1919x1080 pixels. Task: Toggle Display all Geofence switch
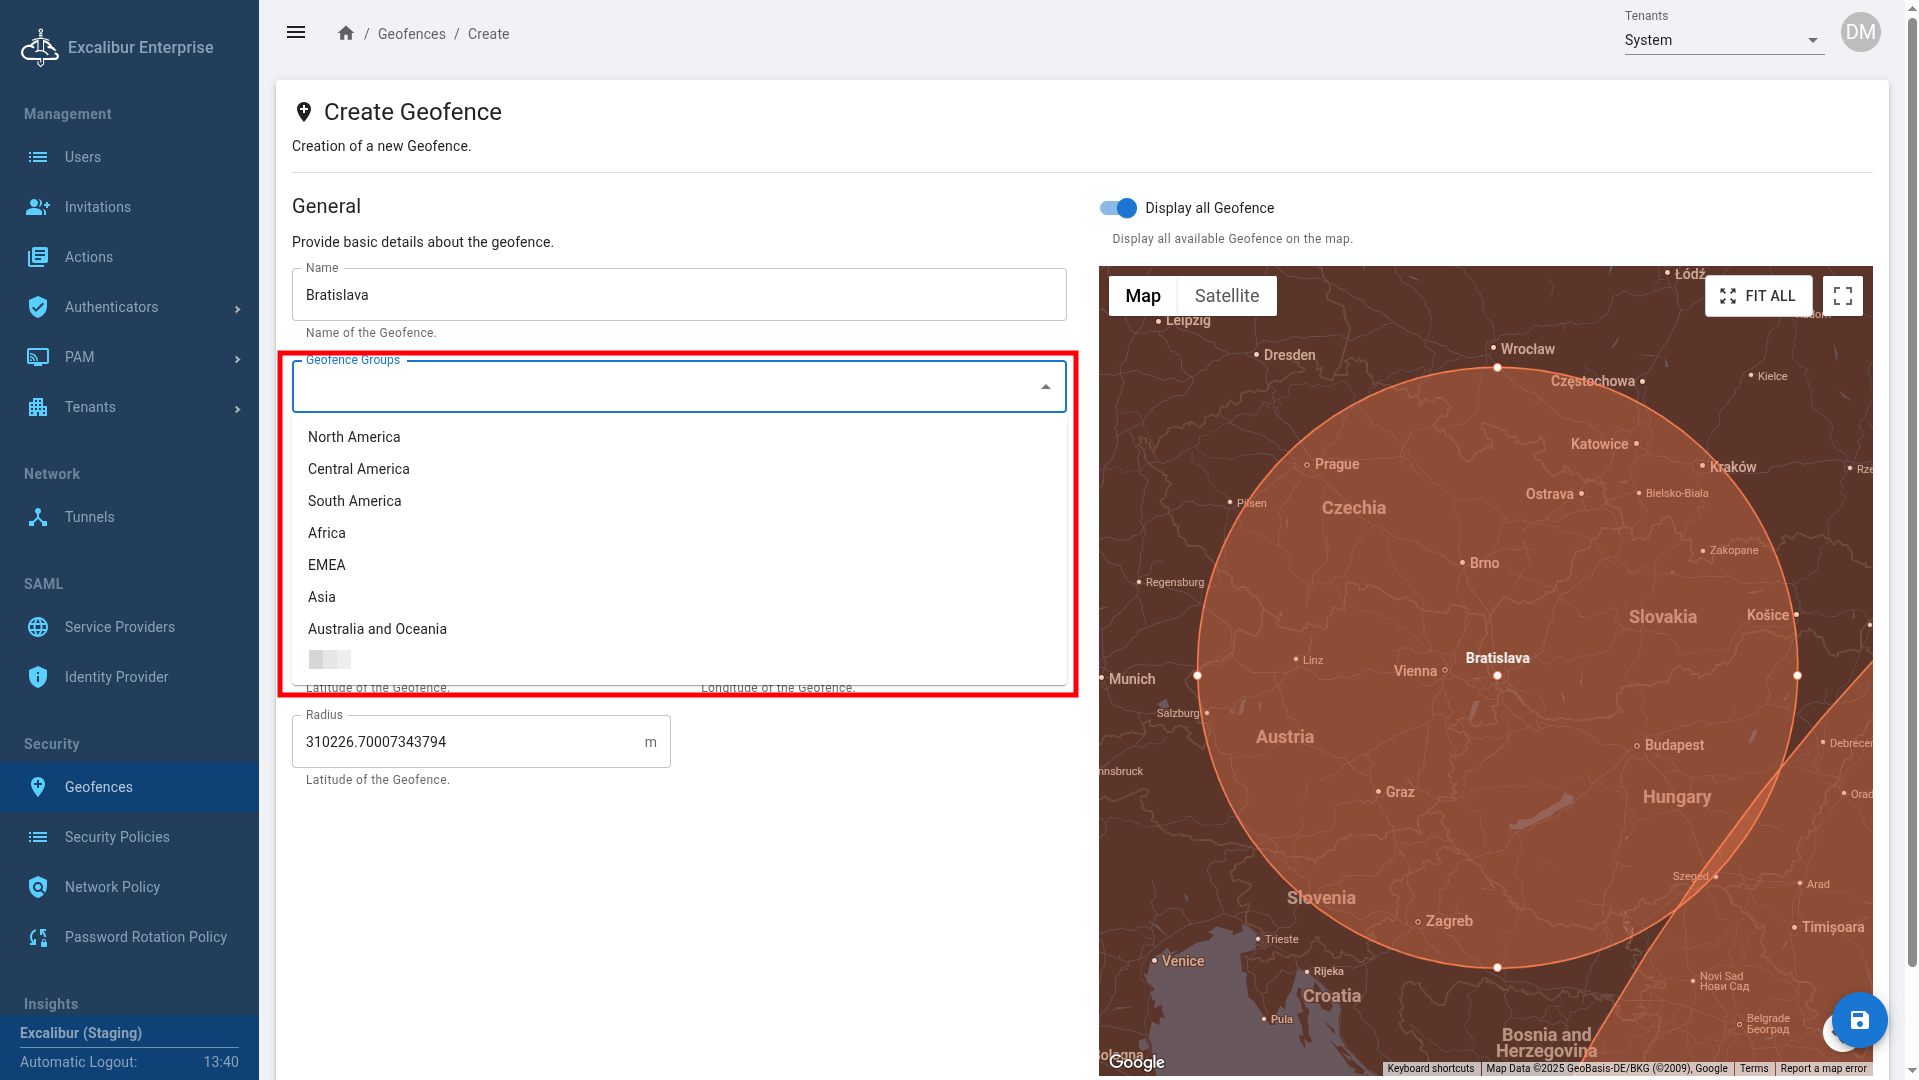tap(1118, 208)
